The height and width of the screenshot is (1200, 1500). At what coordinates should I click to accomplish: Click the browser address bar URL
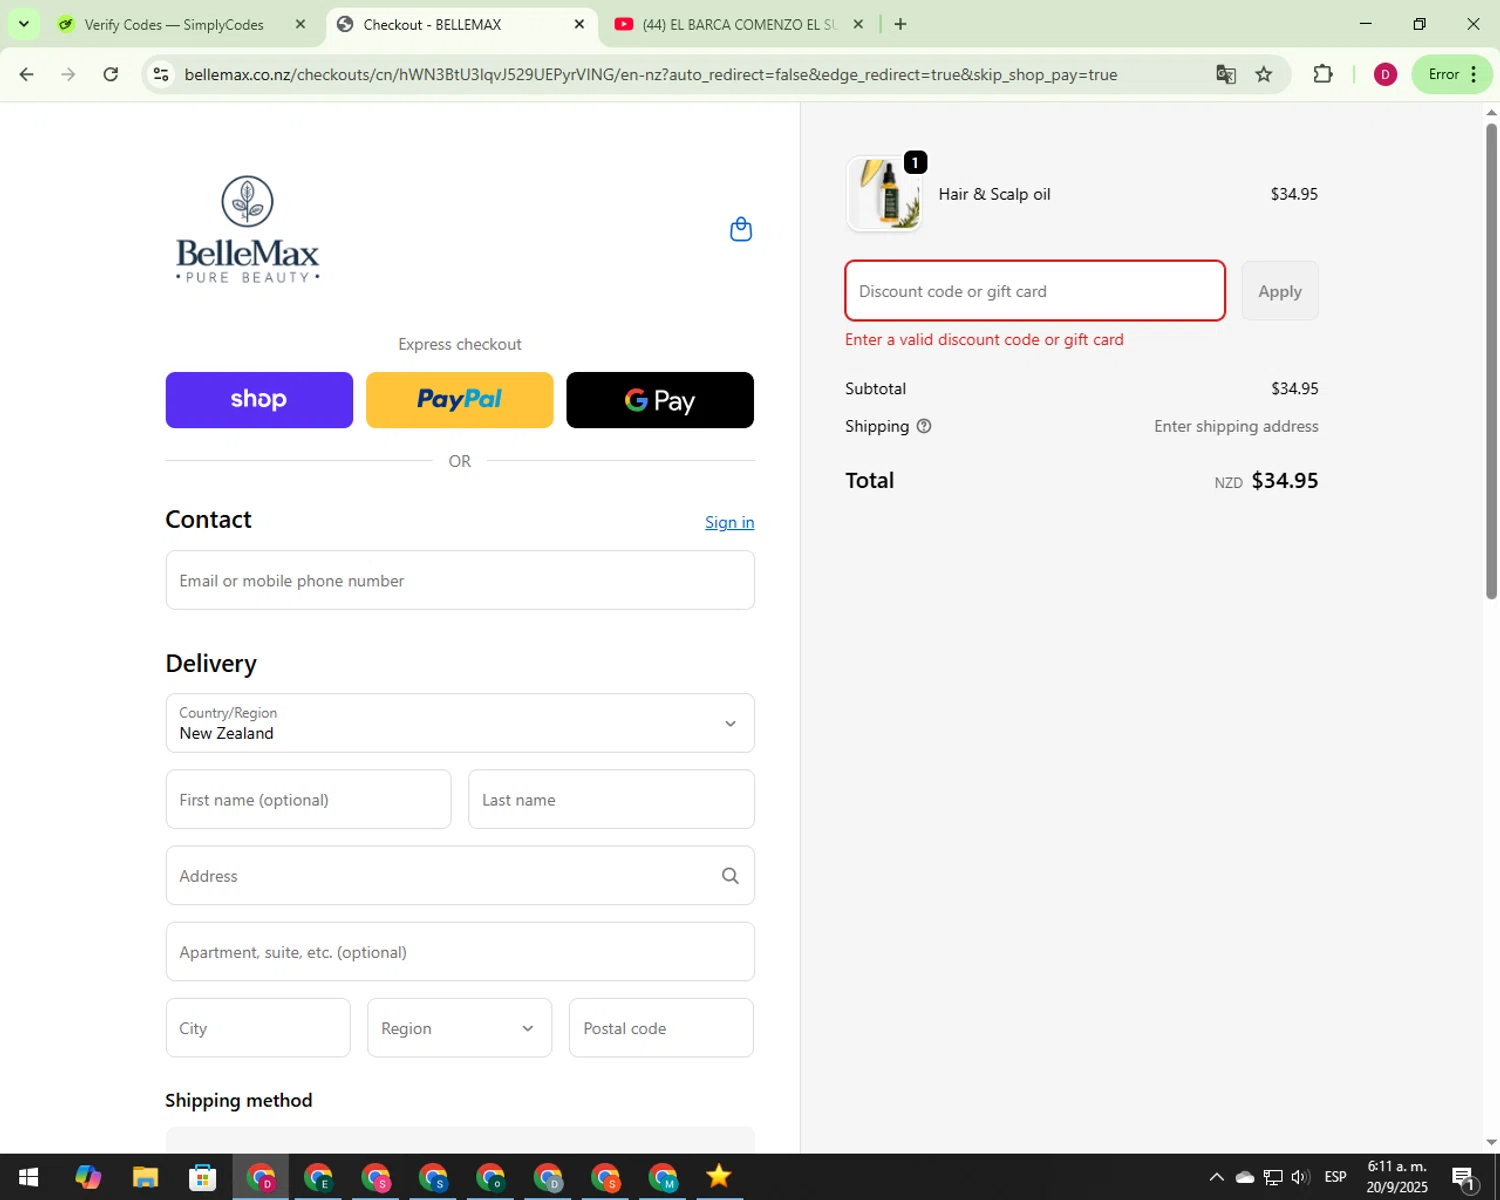(x=650, y=74)
